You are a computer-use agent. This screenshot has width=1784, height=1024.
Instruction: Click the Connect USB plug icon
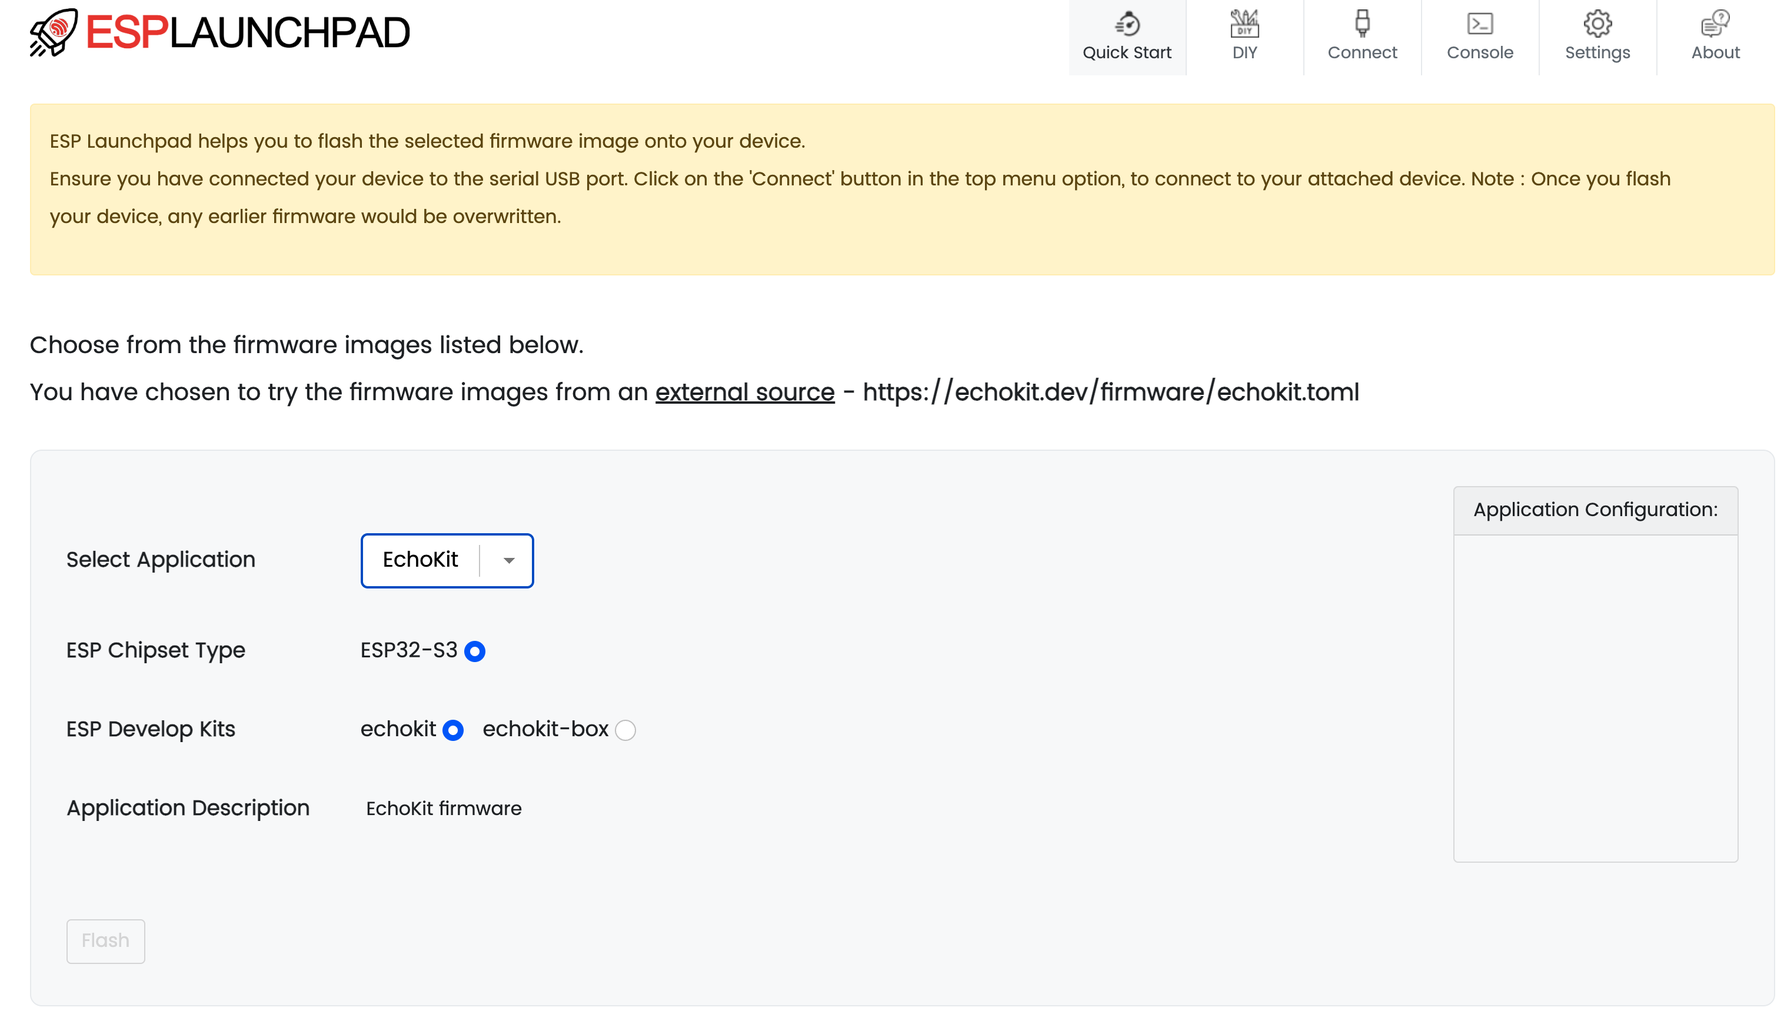(x=1362, y=24)
